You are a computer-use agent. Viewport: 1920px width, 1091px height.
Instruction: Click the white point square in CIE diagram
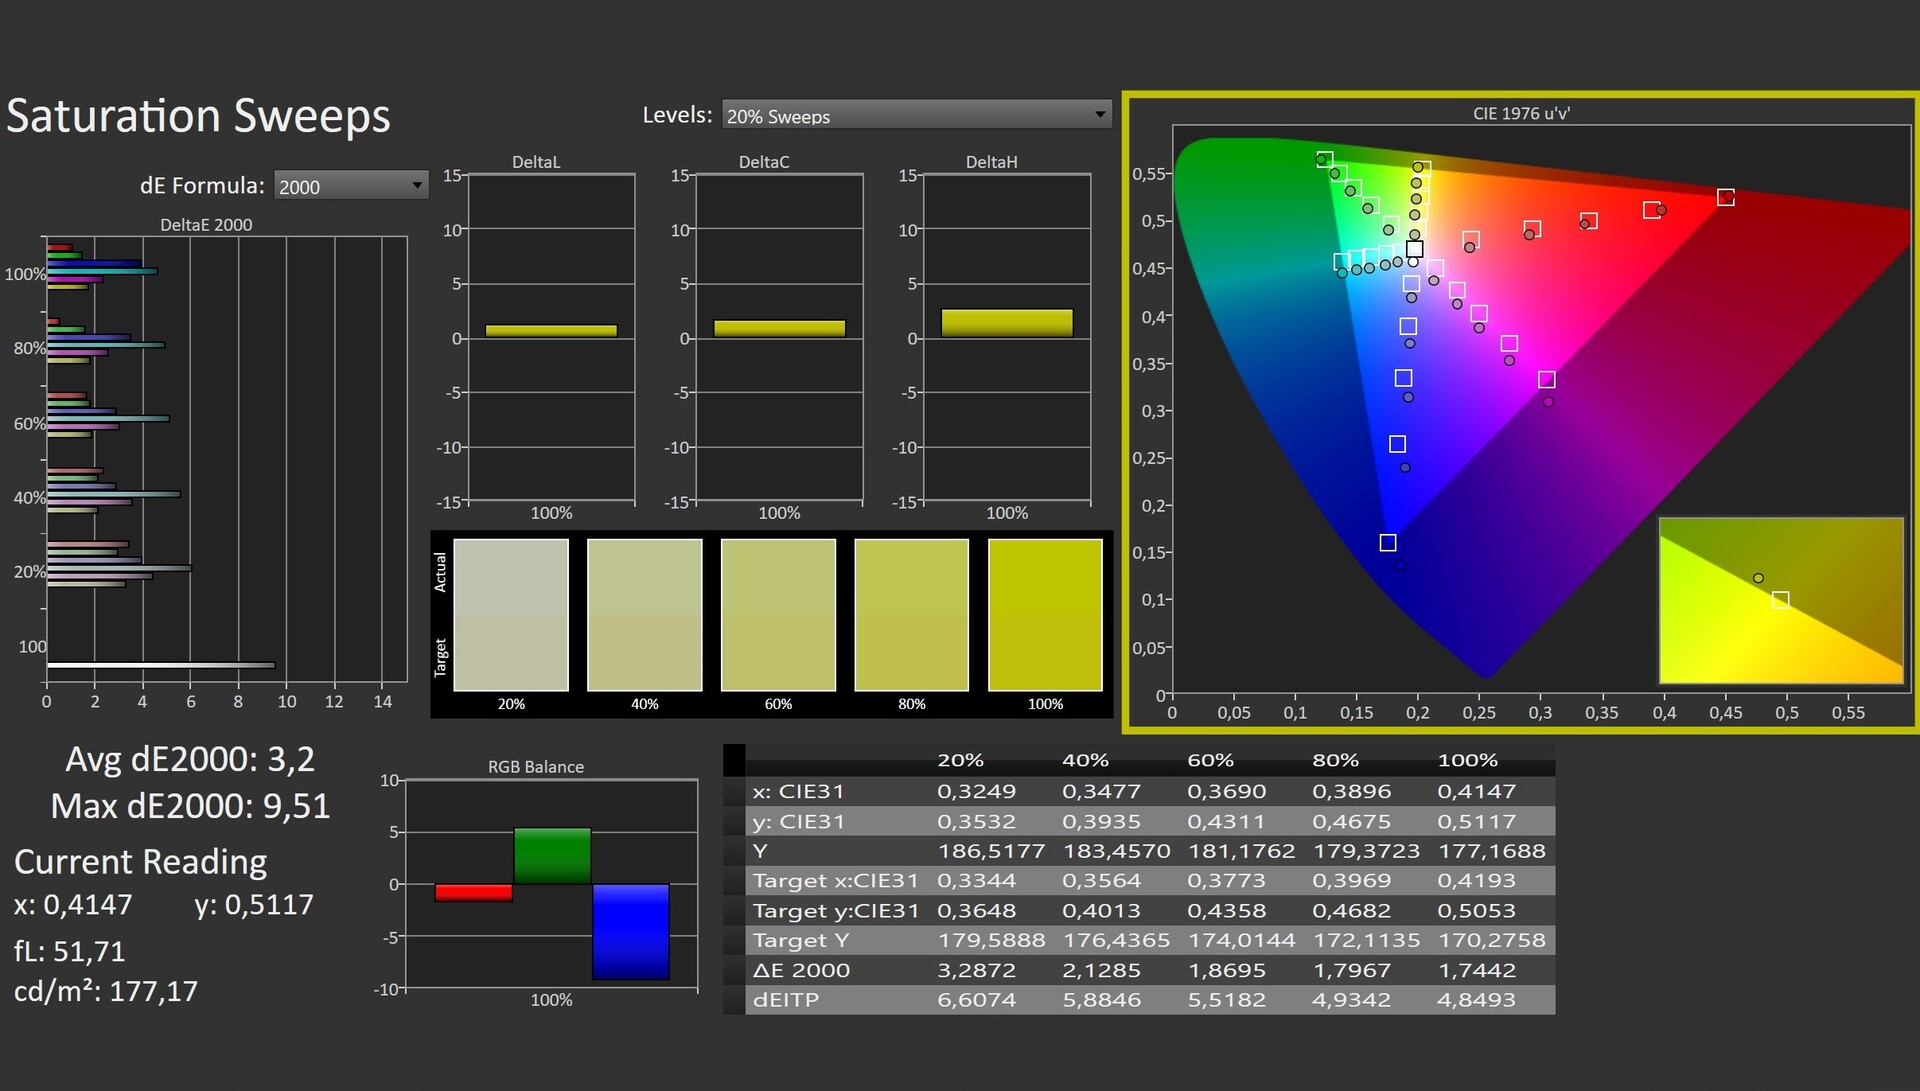click(x=1414, y=249)
